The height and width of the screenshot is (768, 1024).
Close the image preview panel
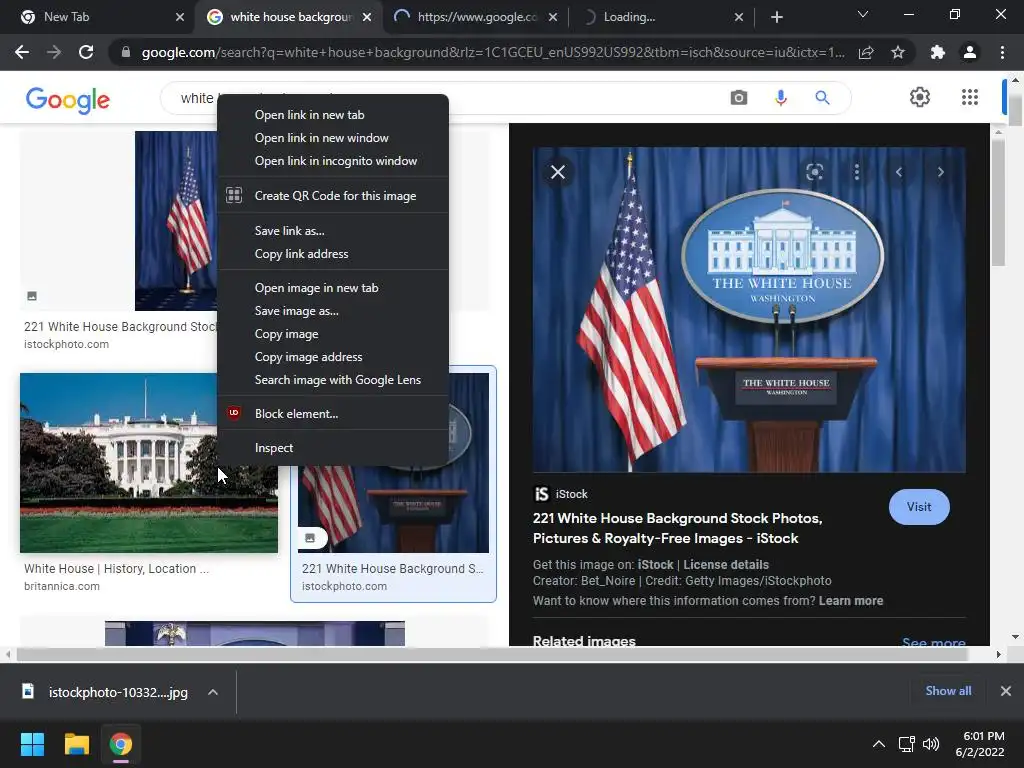(558, 172)
